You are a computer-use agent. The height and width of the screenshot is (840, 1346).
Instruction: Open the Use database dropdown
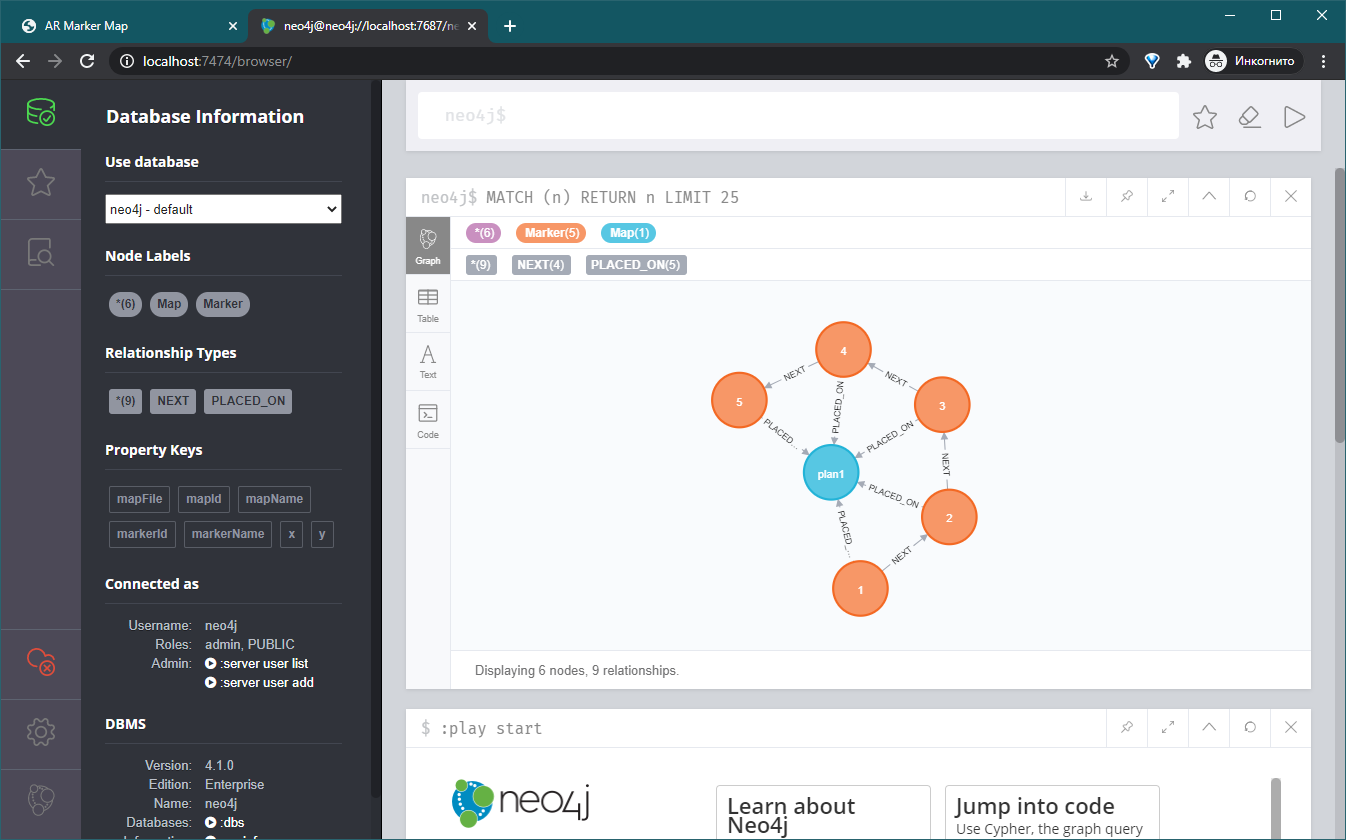(x=223, y=209)
